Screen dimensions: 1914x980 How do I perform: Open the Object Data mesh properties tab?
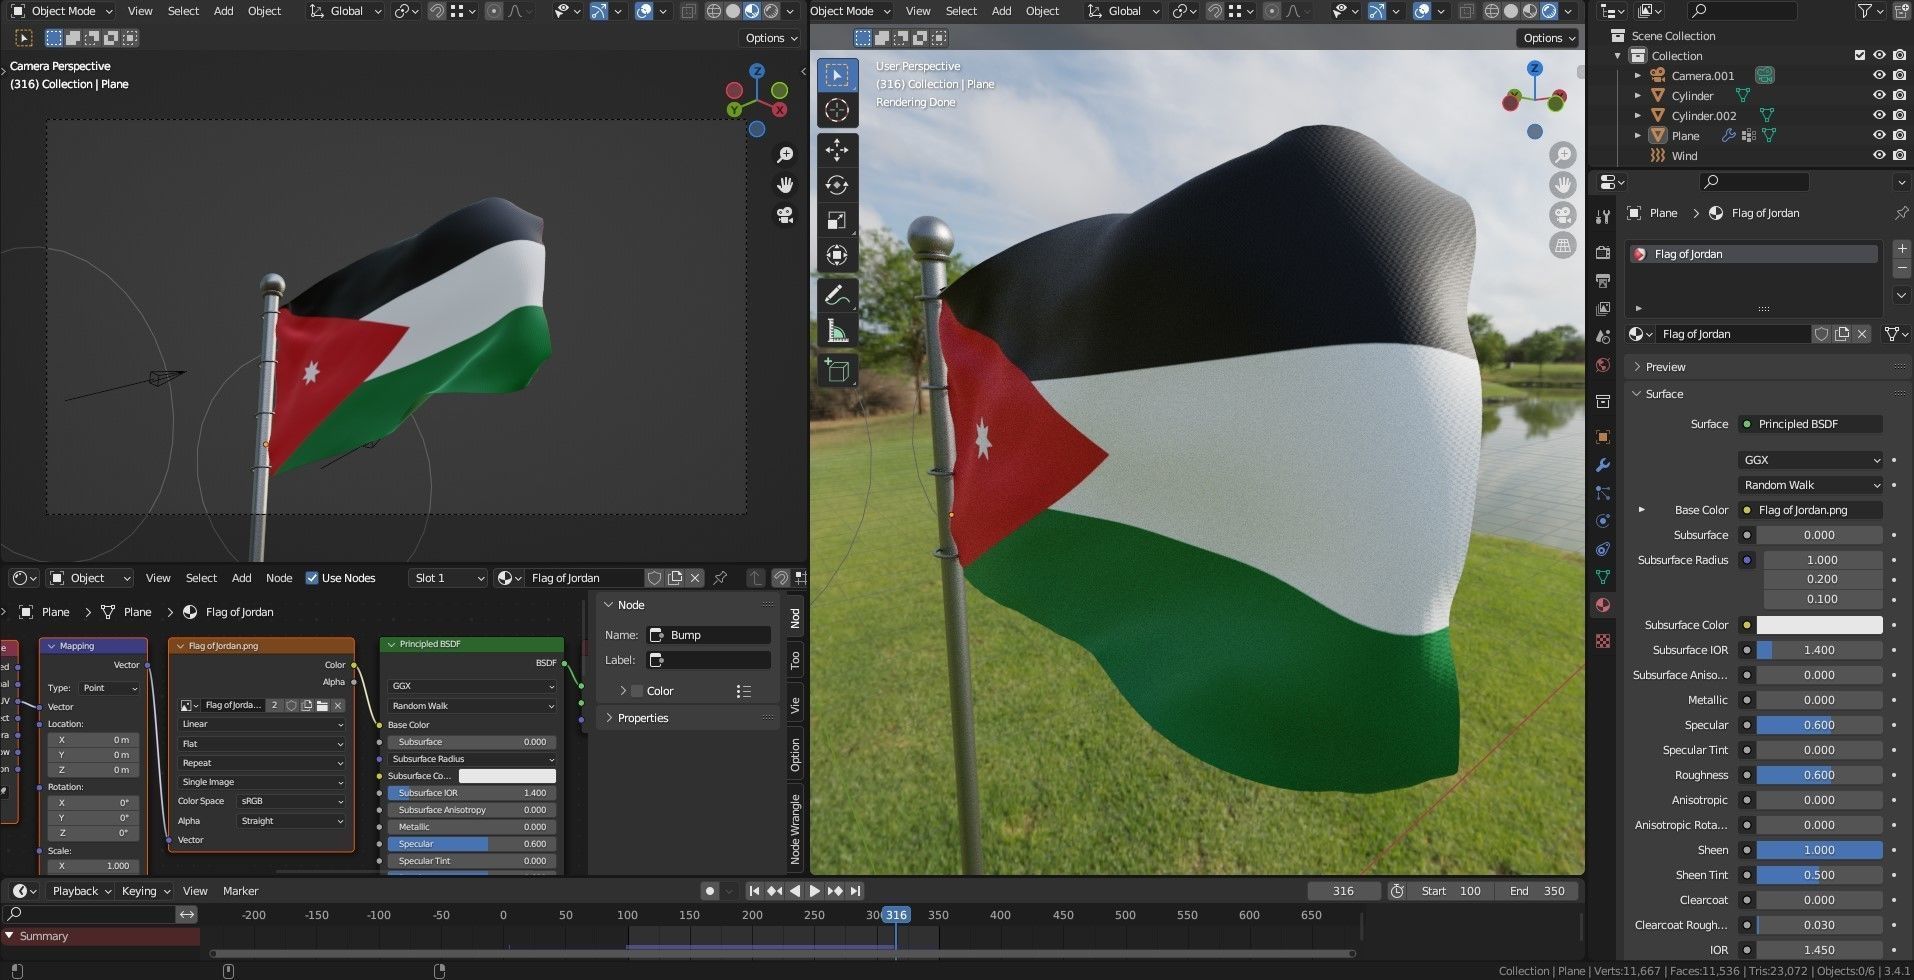click(1603, 577)
